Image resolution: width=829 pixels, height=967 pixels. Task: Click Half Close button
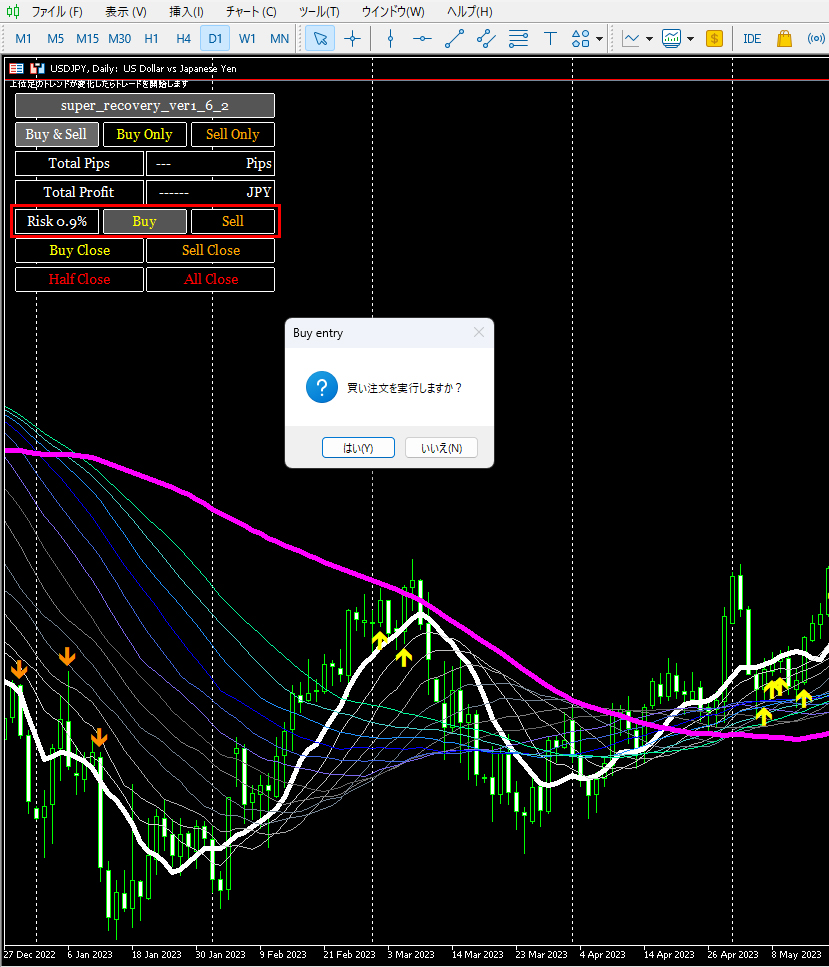click(x=80, y=279)
